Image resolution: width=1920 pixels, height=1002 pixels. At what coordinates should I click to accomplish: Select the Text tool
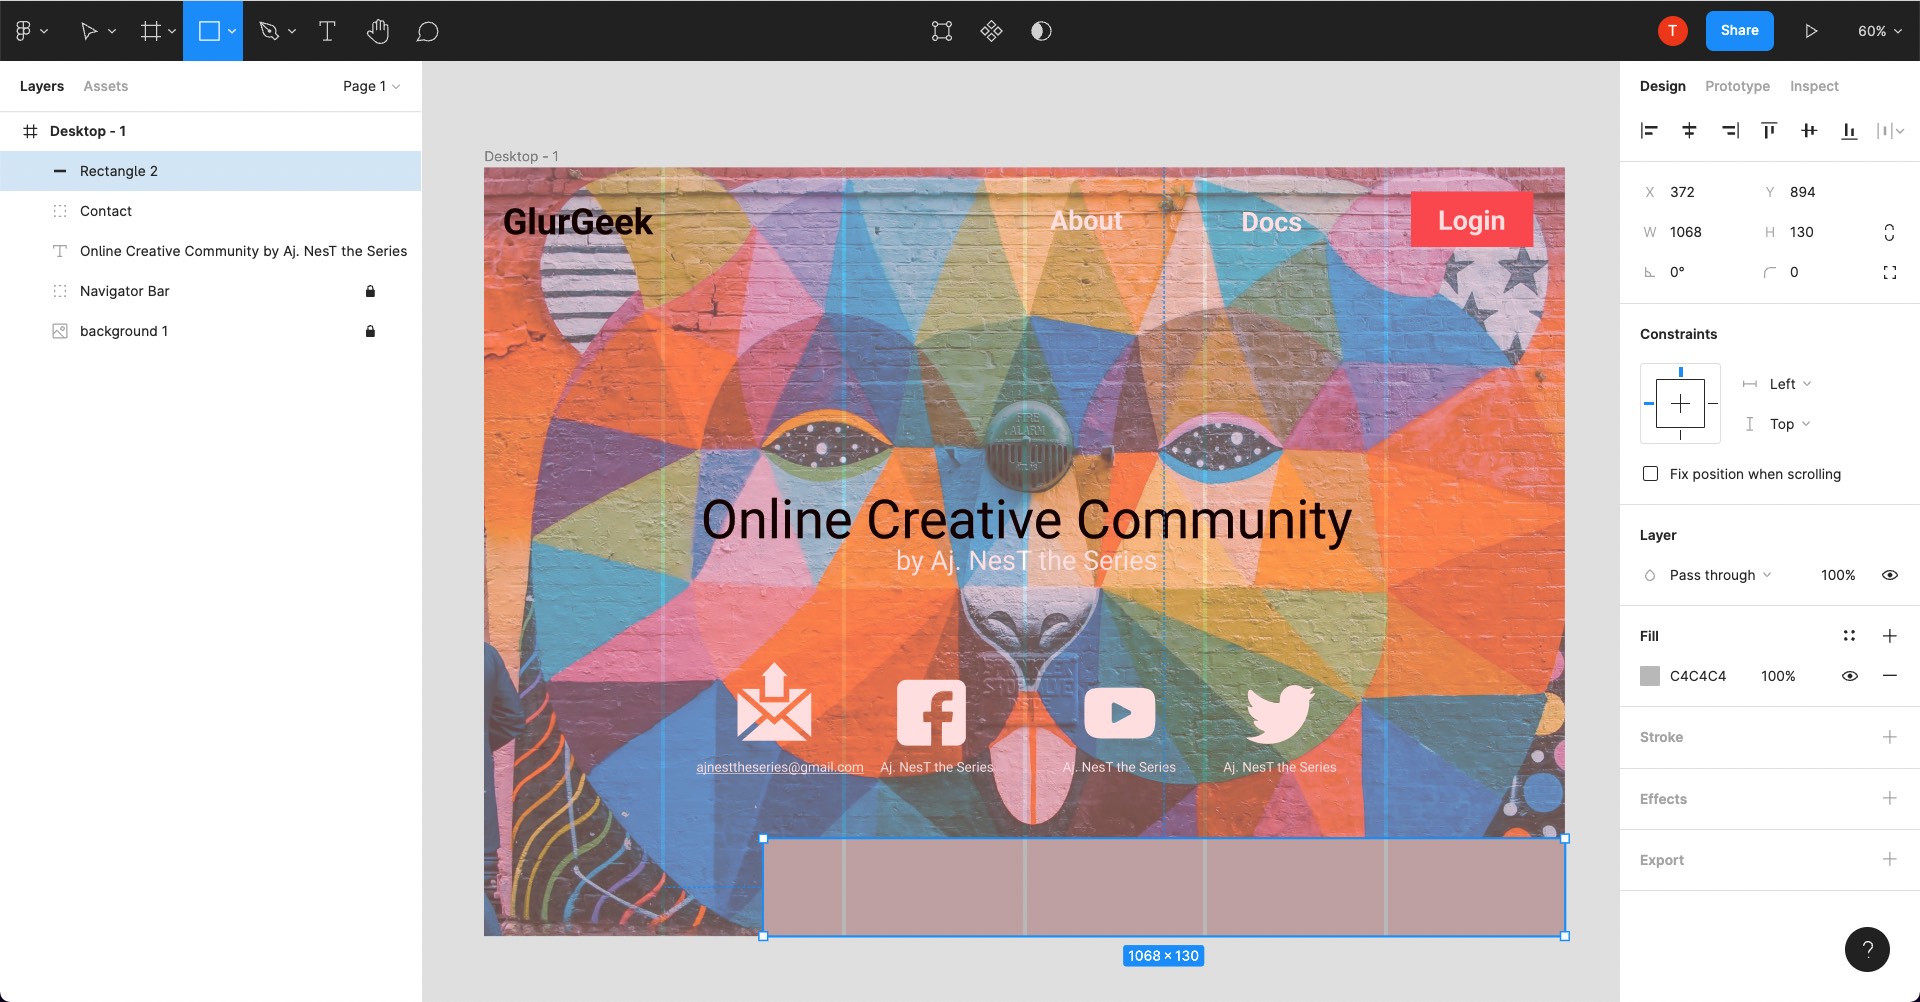point(327,31)
